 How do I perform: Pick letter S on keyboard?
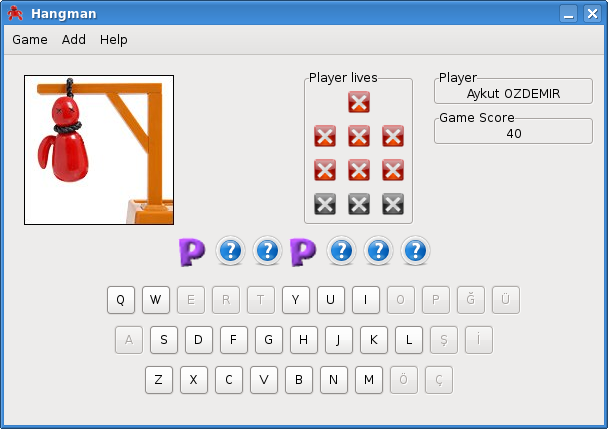[x=163, y=340]
